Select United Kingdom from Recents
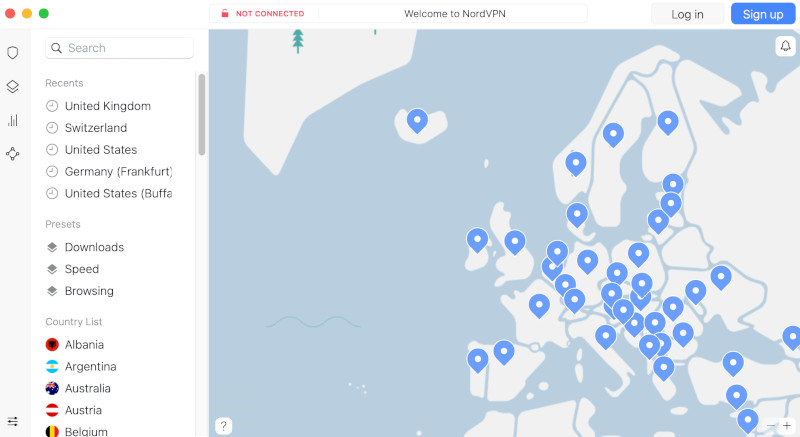The image size is (800, 437). pos(108,106)
